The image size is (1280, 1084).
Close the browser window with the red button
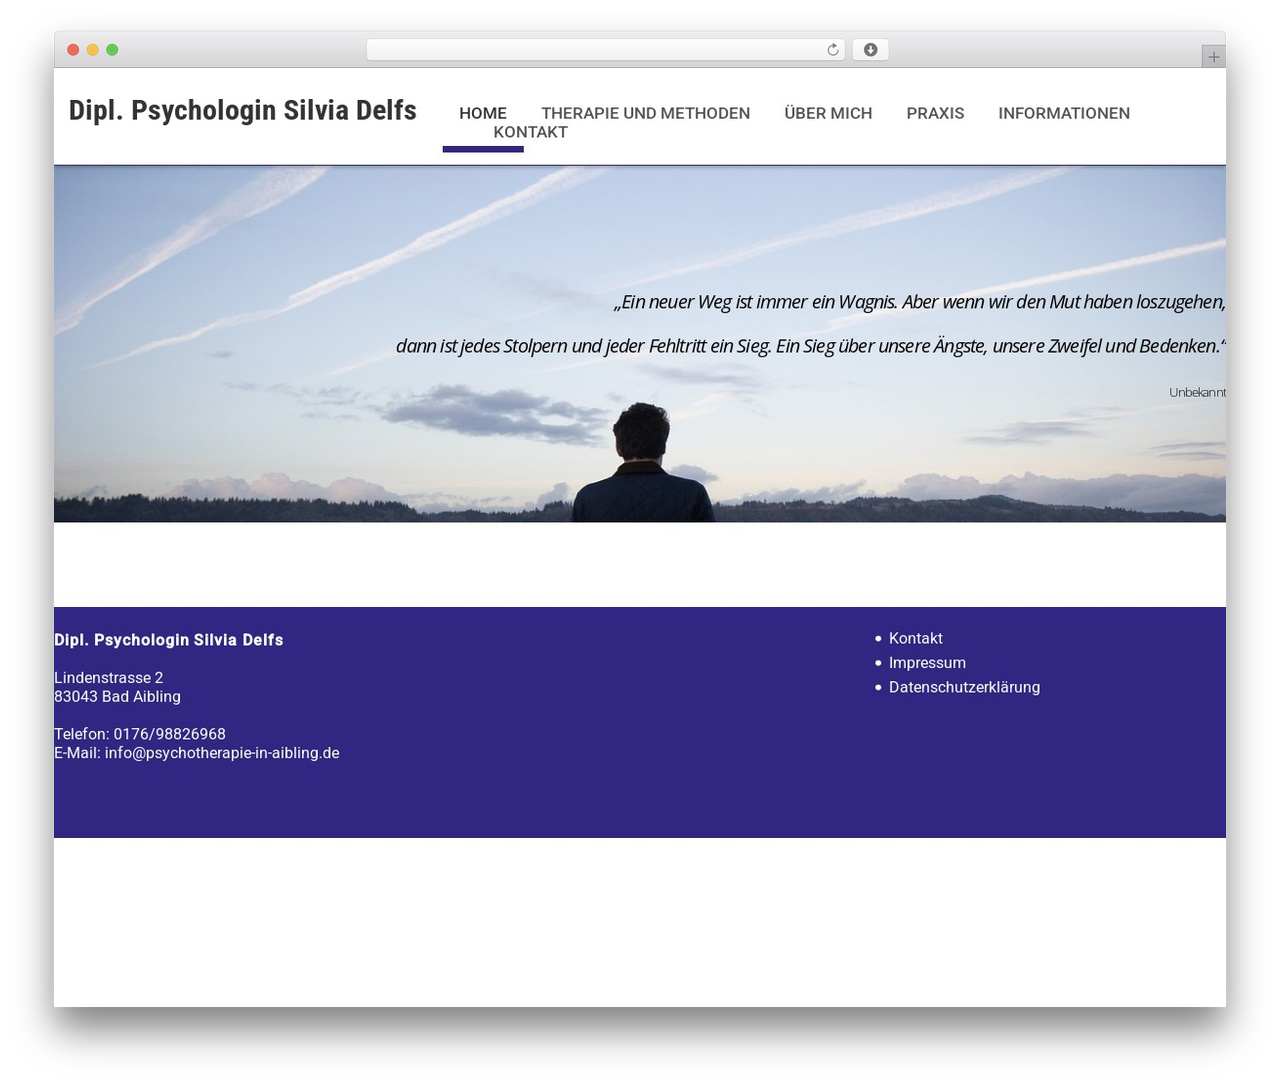click(73, 50)
